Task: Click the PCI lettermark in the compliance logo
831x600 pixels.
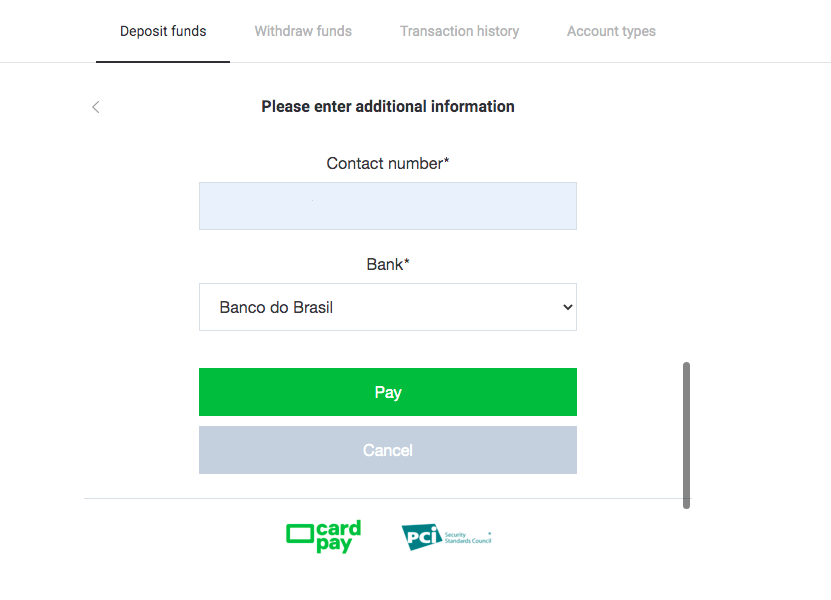Action: 420,537
